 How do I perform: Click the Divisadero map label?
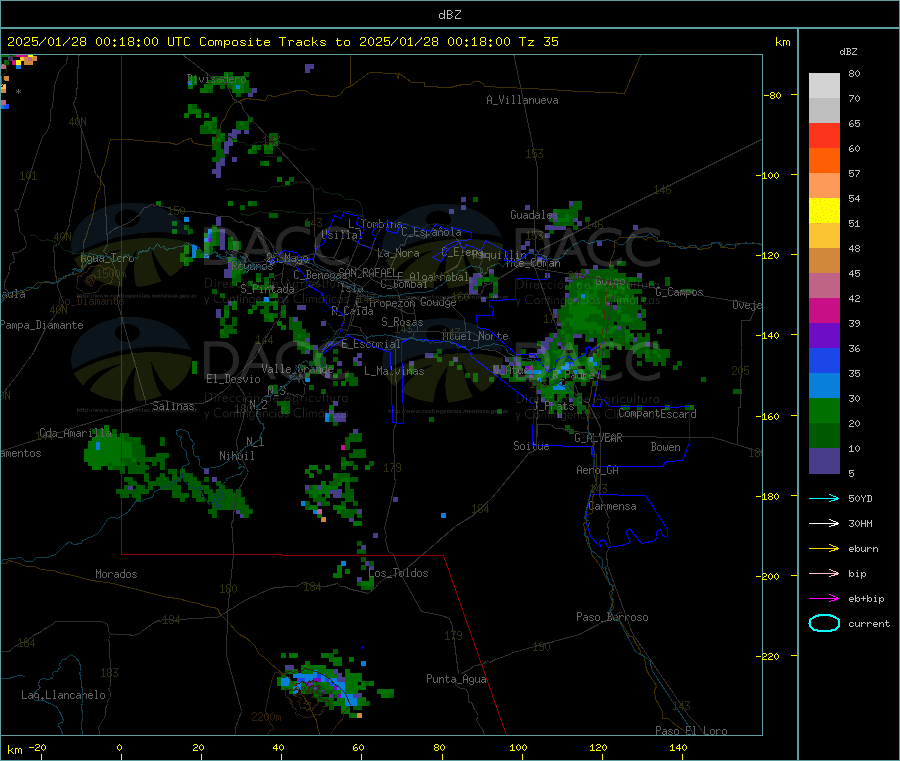[216, 79]
